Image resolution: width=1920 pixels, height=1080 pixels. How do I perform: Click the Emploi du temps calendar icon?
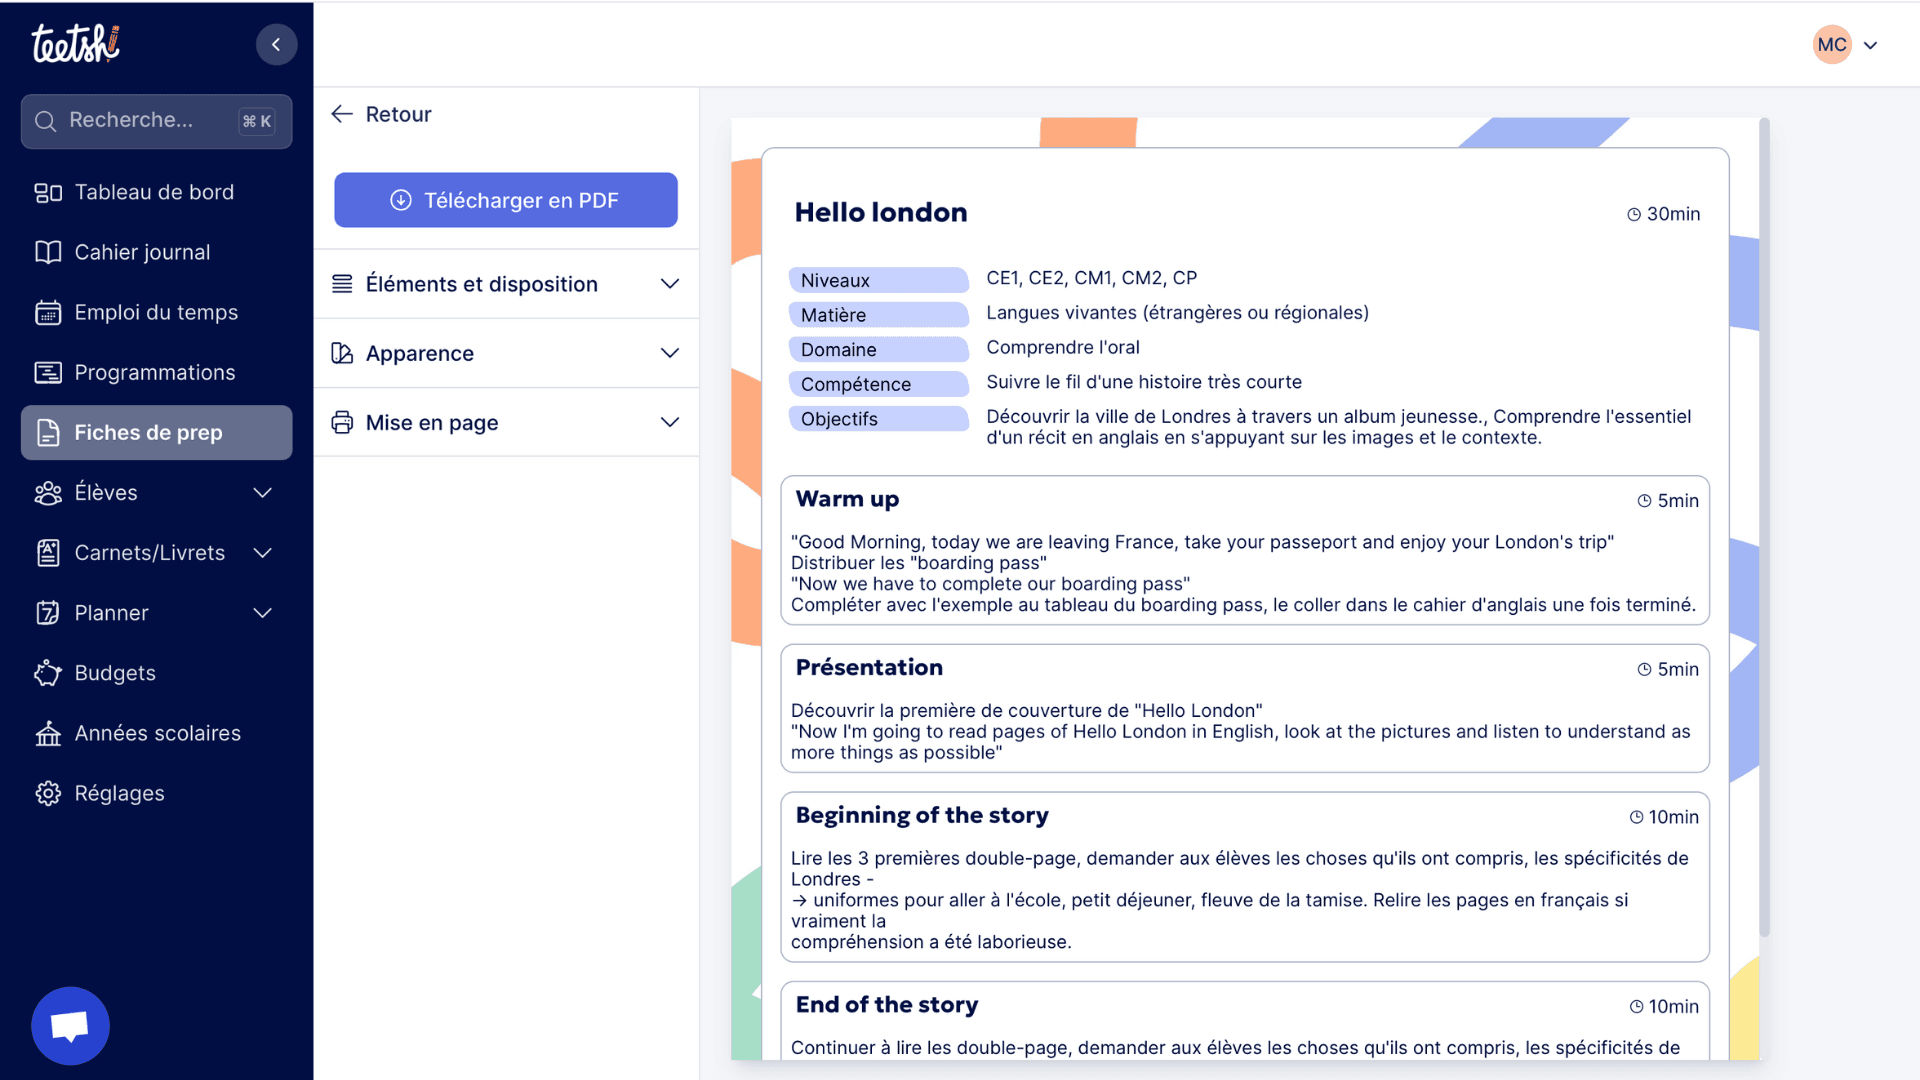coord(47,313)
